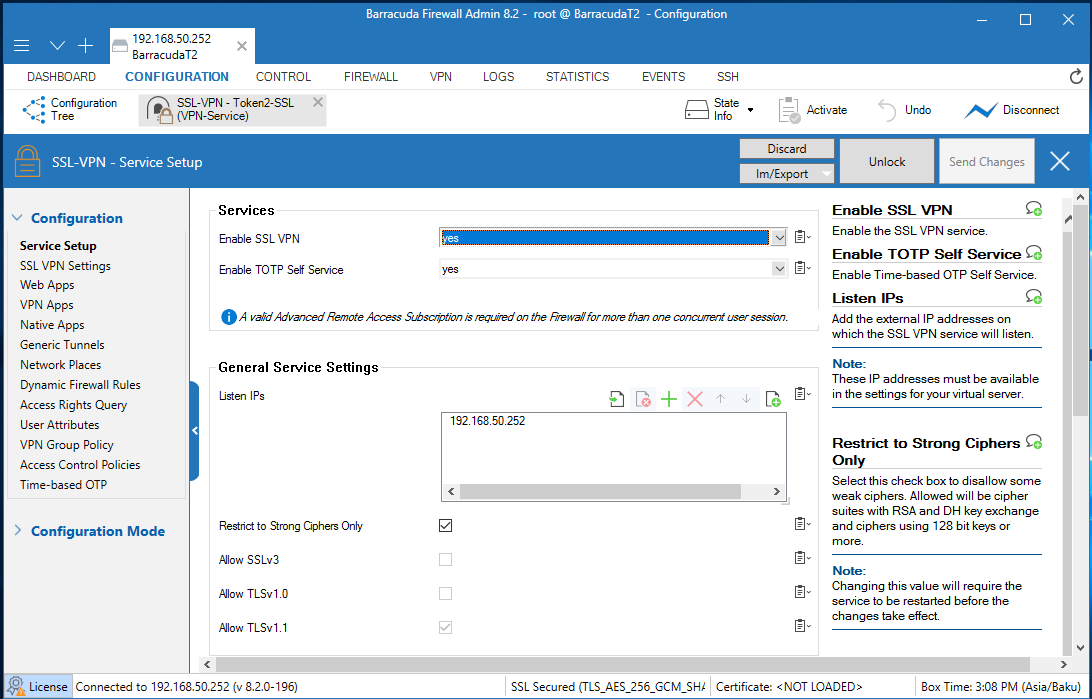The height and width of the screenshot is (699, 1092).
Task: Click the Listen IPs horizontal scrollbar
Action: [x=600, y=492]
